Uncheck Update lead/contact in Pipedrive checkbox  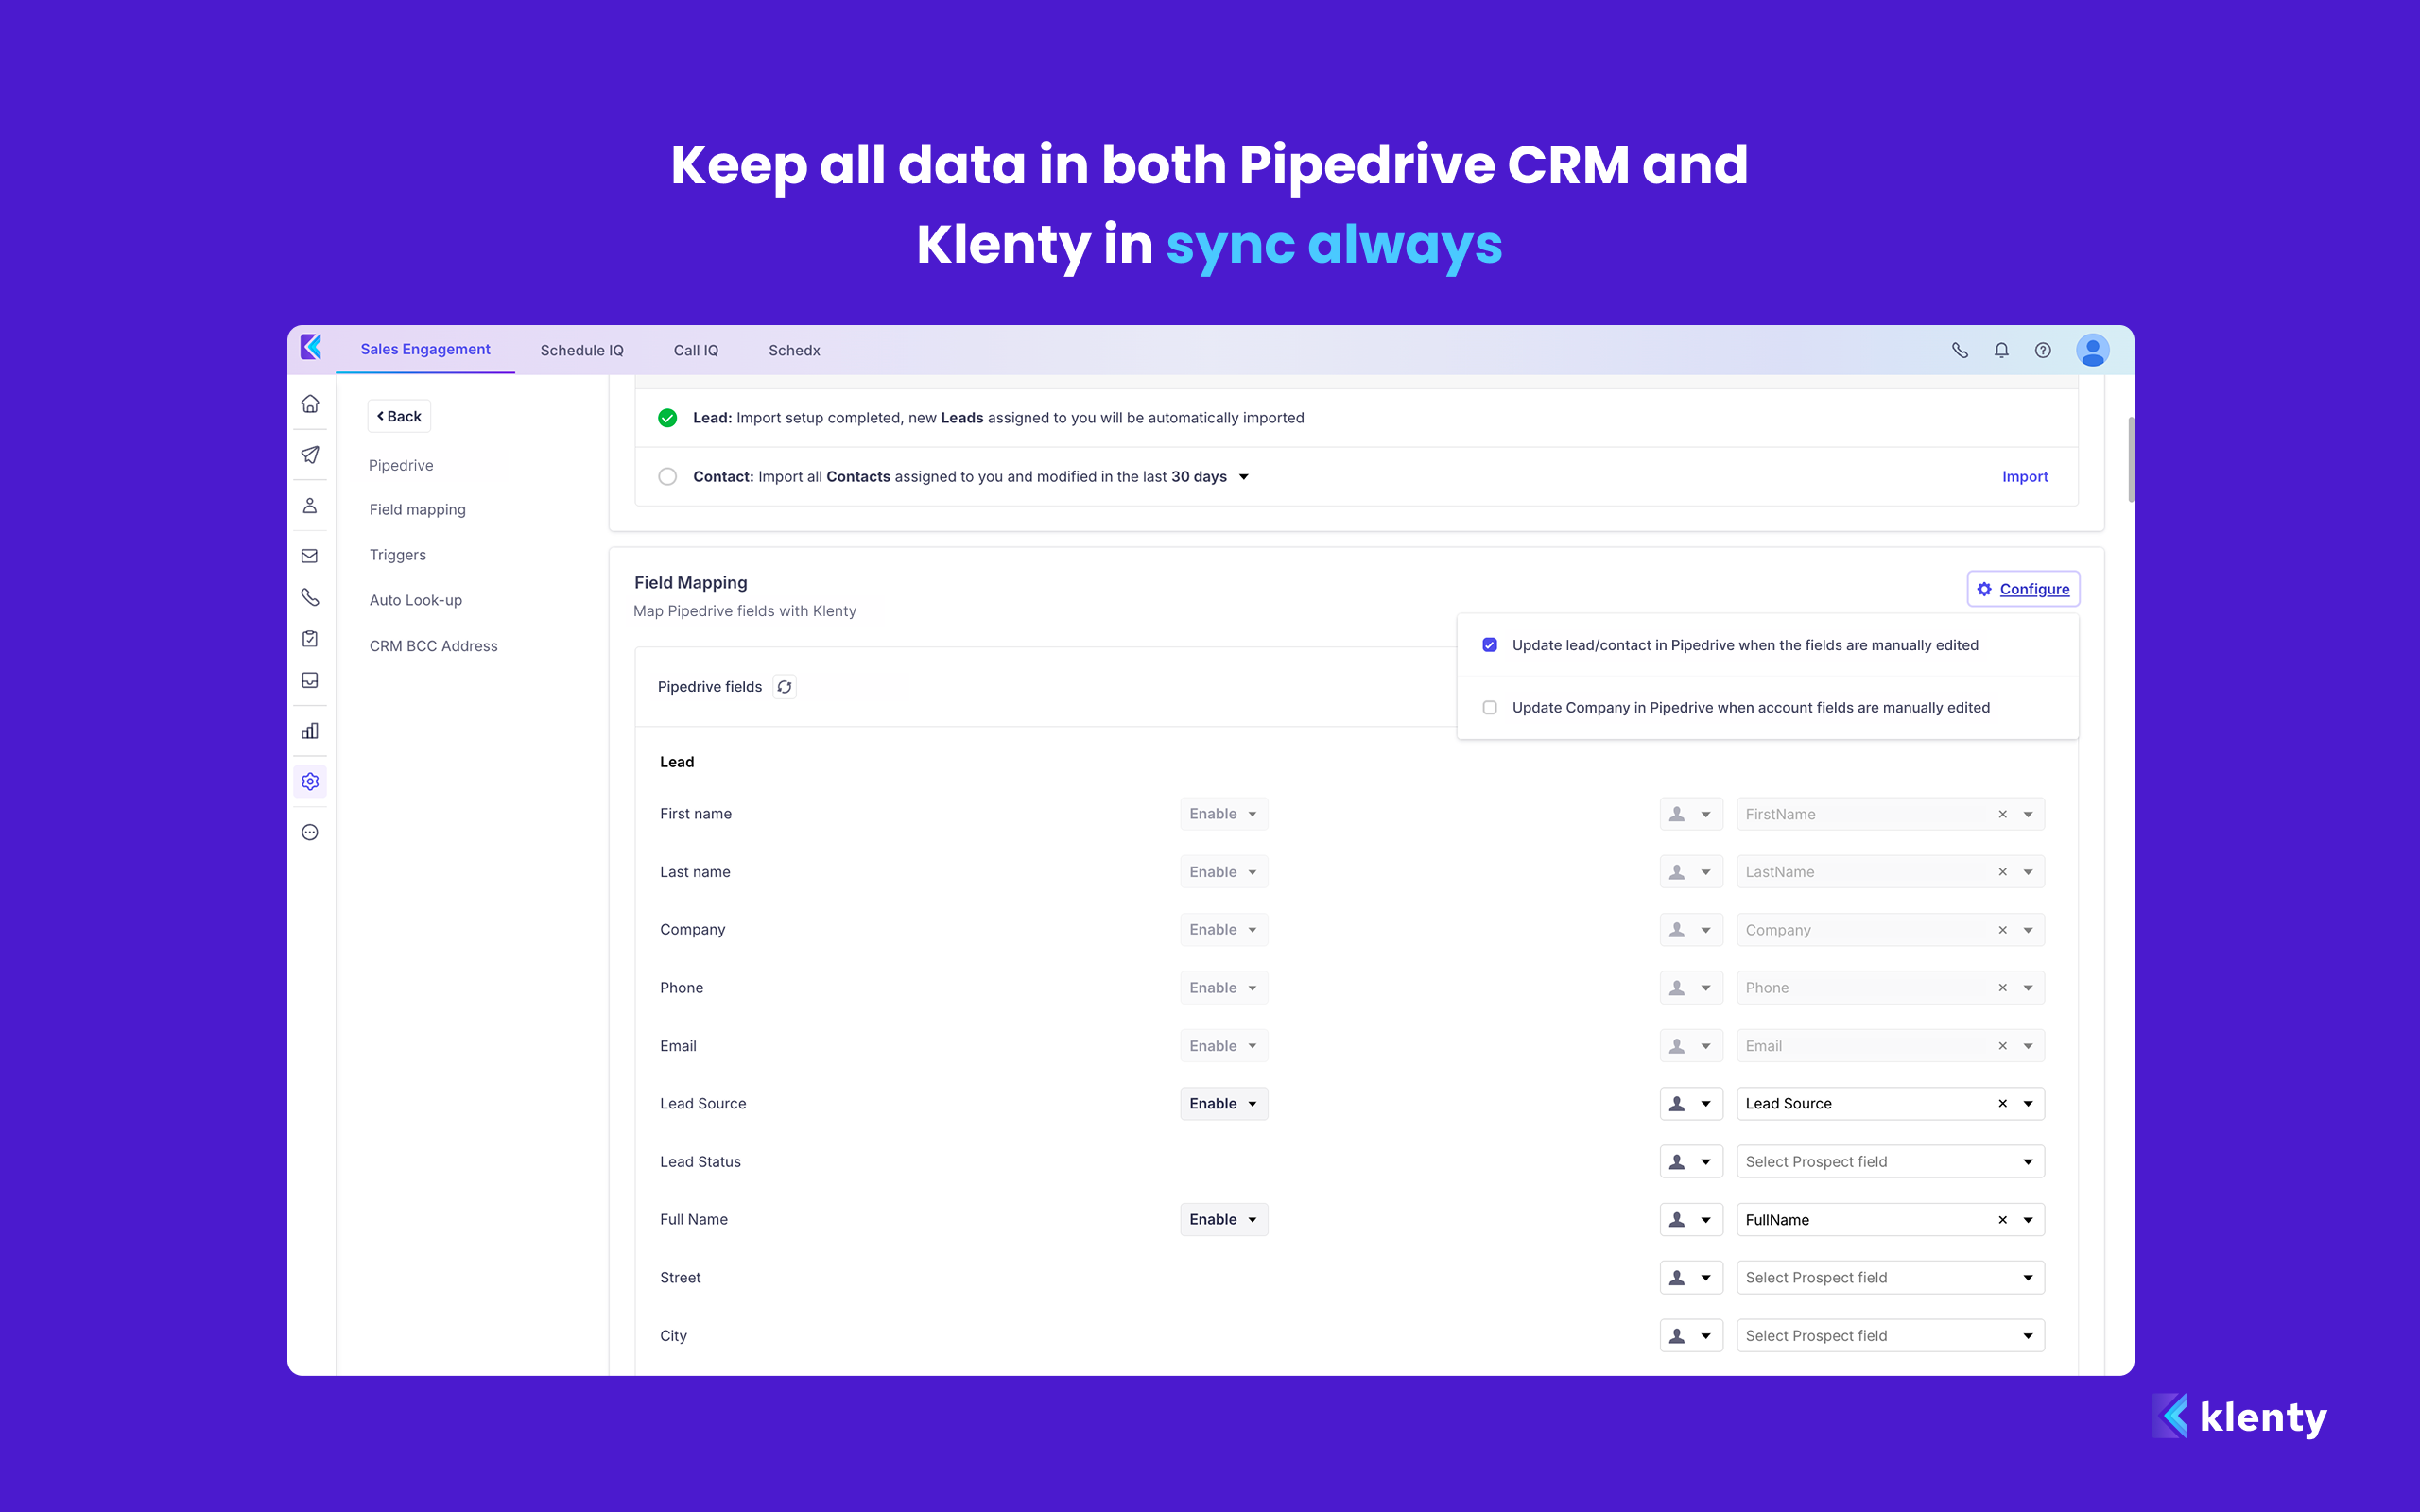[x=1490, y=645]
